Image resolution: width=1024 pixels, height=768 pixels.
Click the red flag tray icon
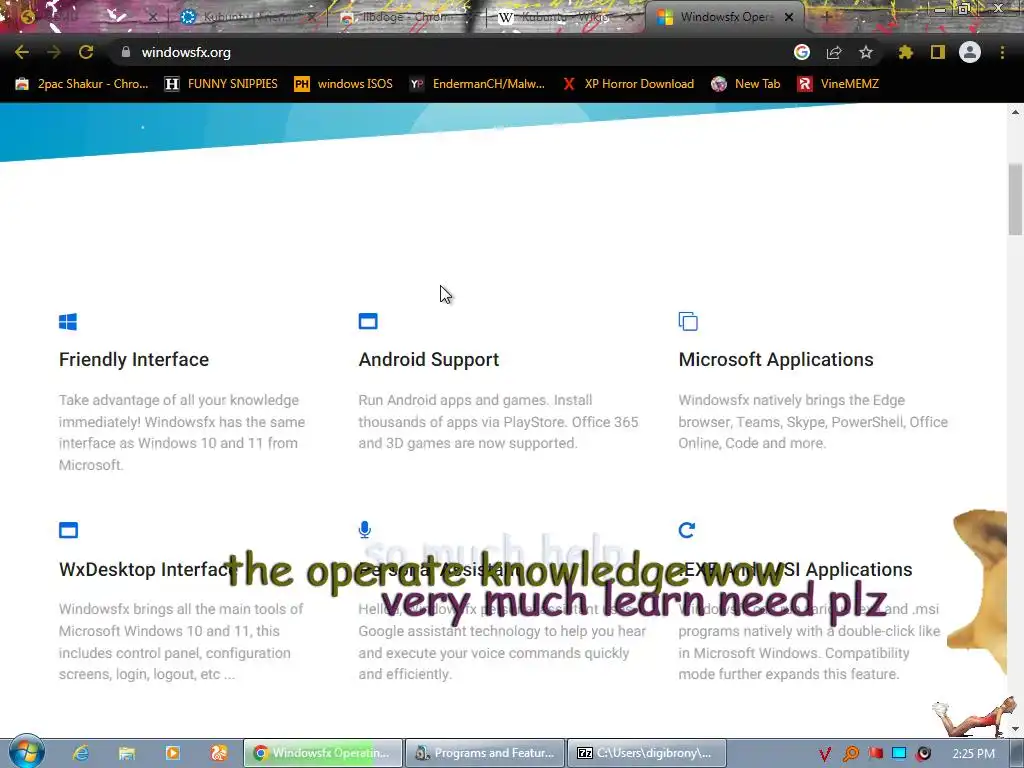(875, 754)
